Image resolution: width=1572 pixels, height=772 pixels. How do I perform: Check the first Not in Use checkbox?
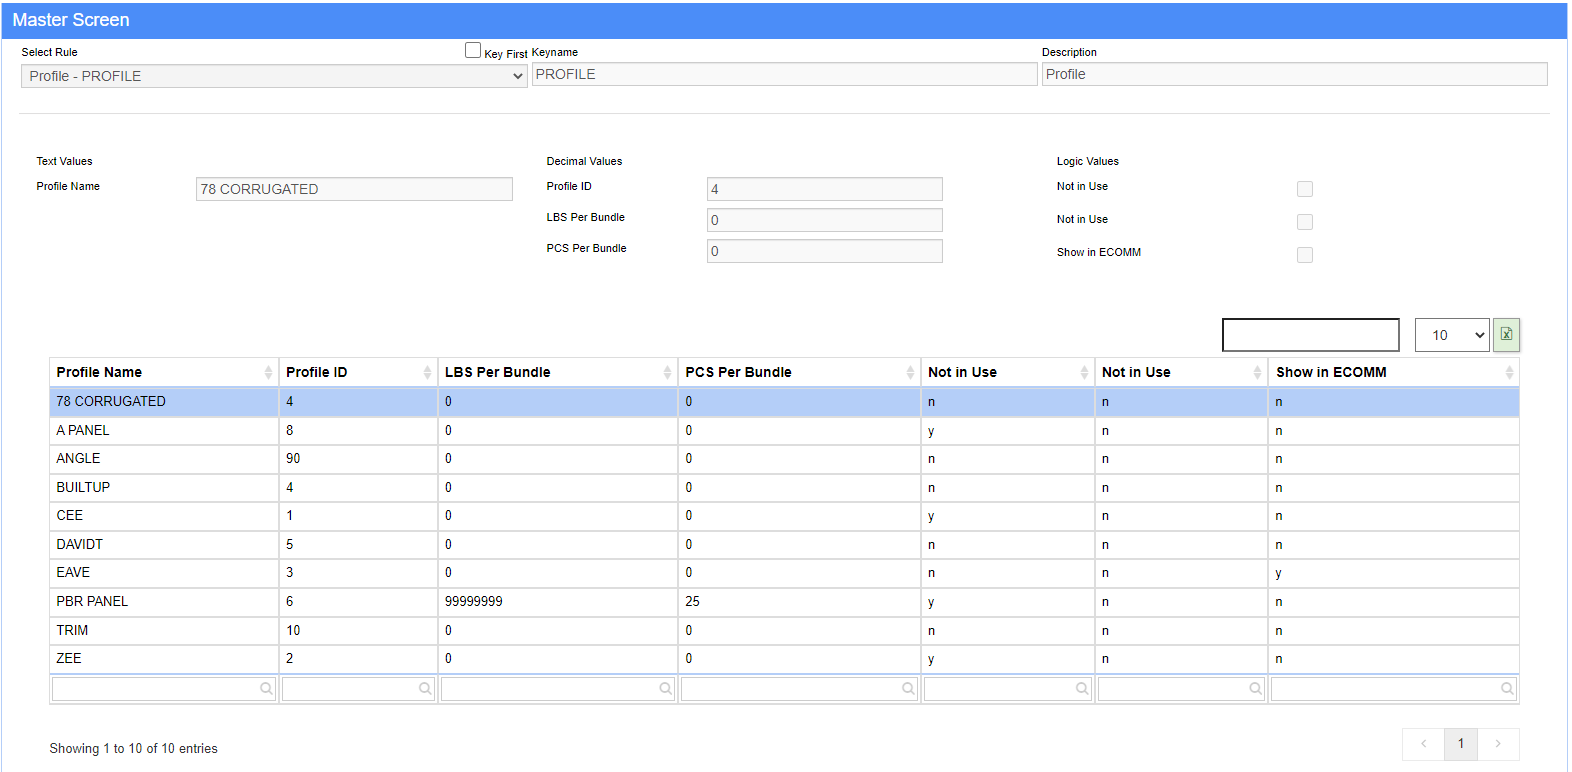click(1305, 189)
